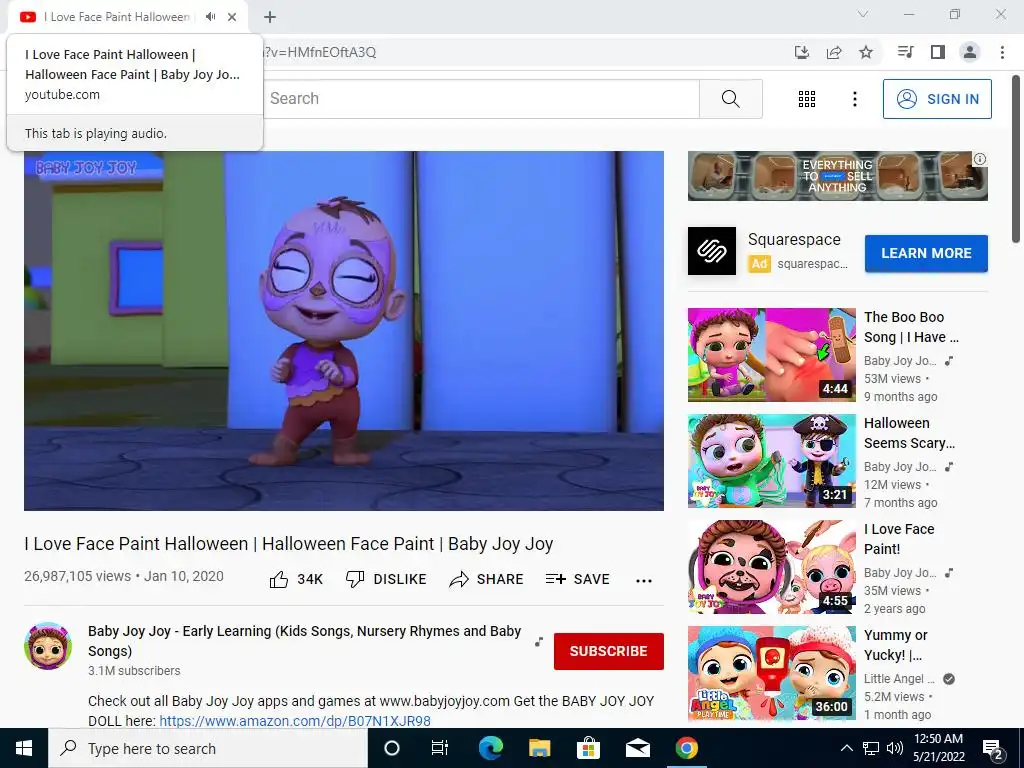The image size is (1024, 768).
Task: Open Mail app from taskbar
Action: tap(637, 748)
